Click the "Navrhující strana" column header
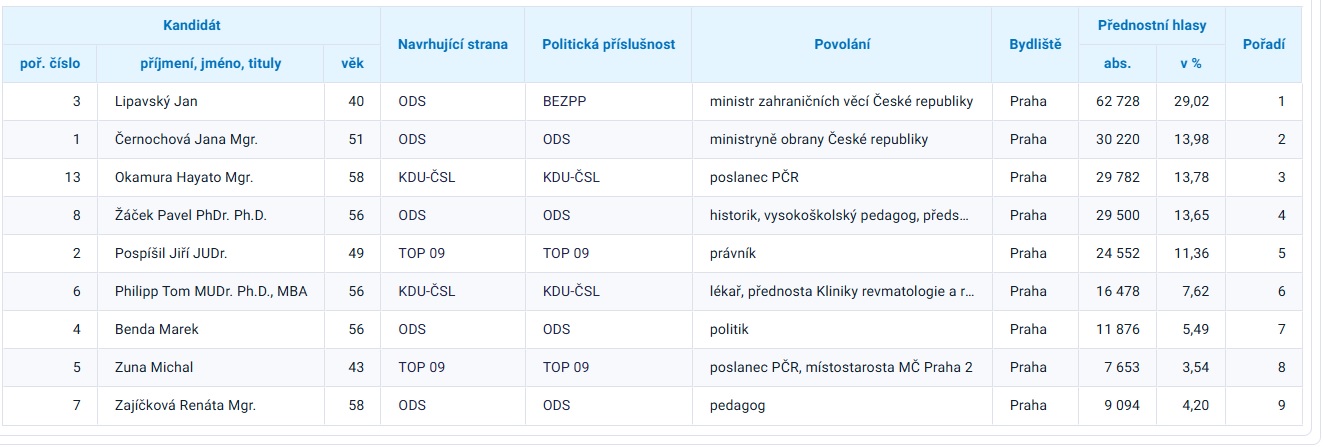 tap(452, 44)
